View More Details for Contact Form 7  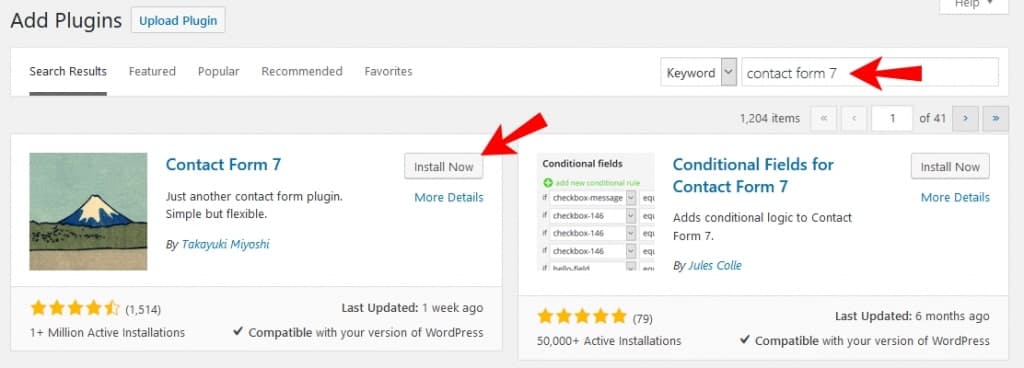[449, 197]
